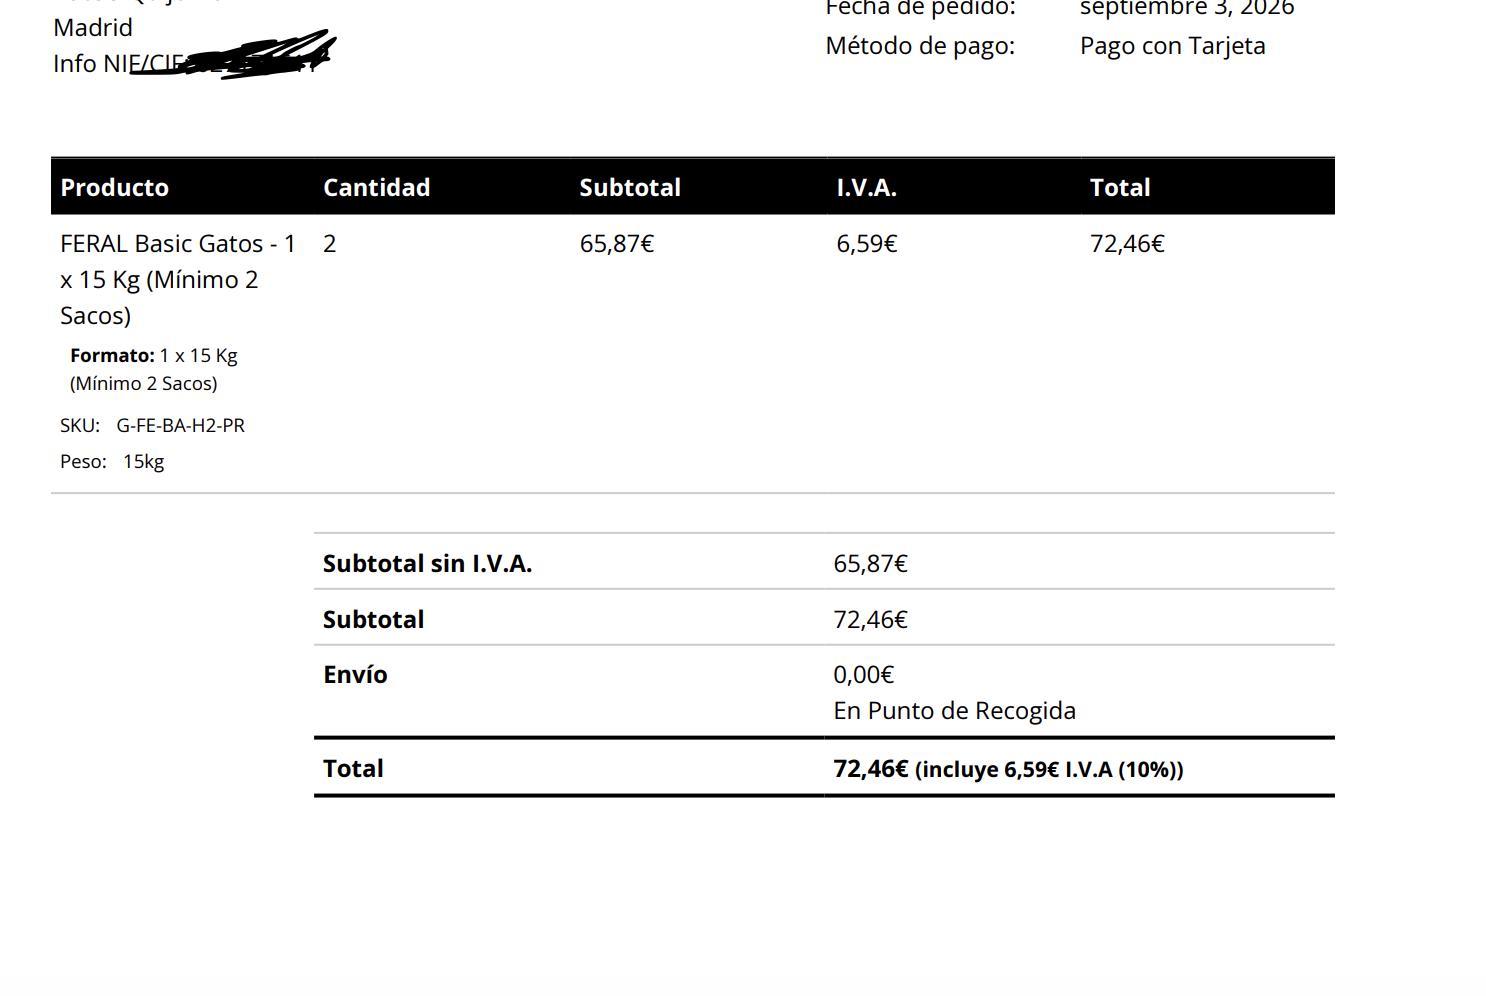This screenshot has width=1486, height=996.
Task: Select the 6,59€ I.V.A. amount in table
Action: pyautogui.click(x=867, y=244)
